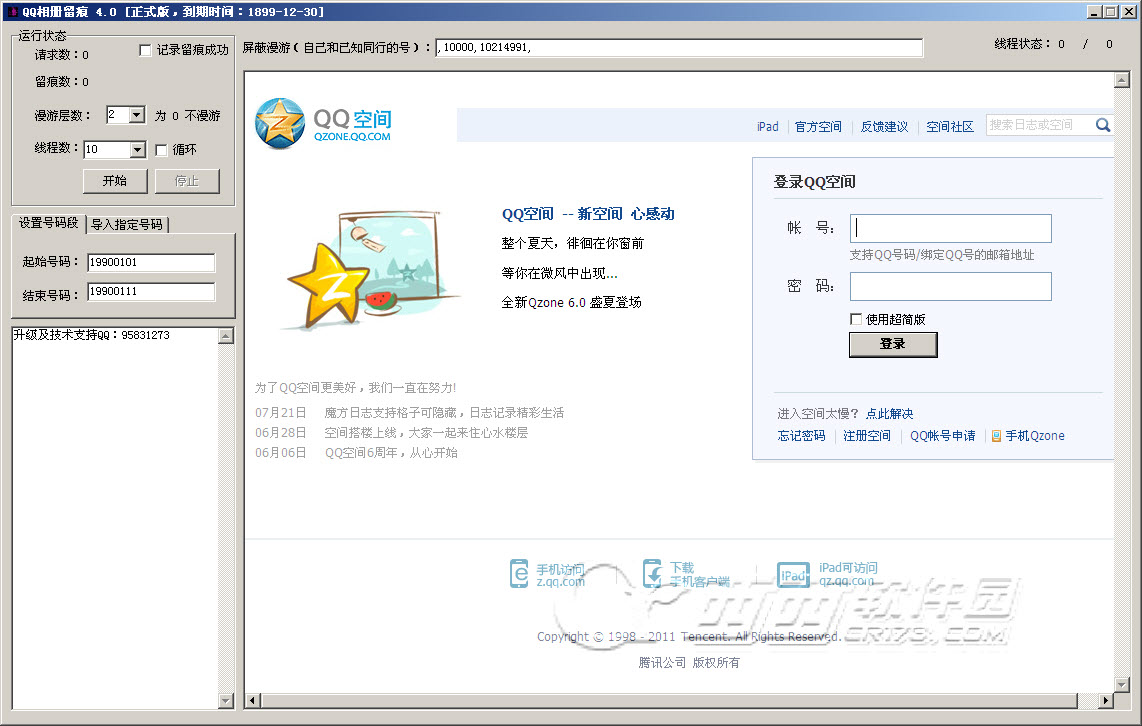Open the 空间社区 link
The height and width of the screenshot is (726, 1142).
[x=950, y=127]
